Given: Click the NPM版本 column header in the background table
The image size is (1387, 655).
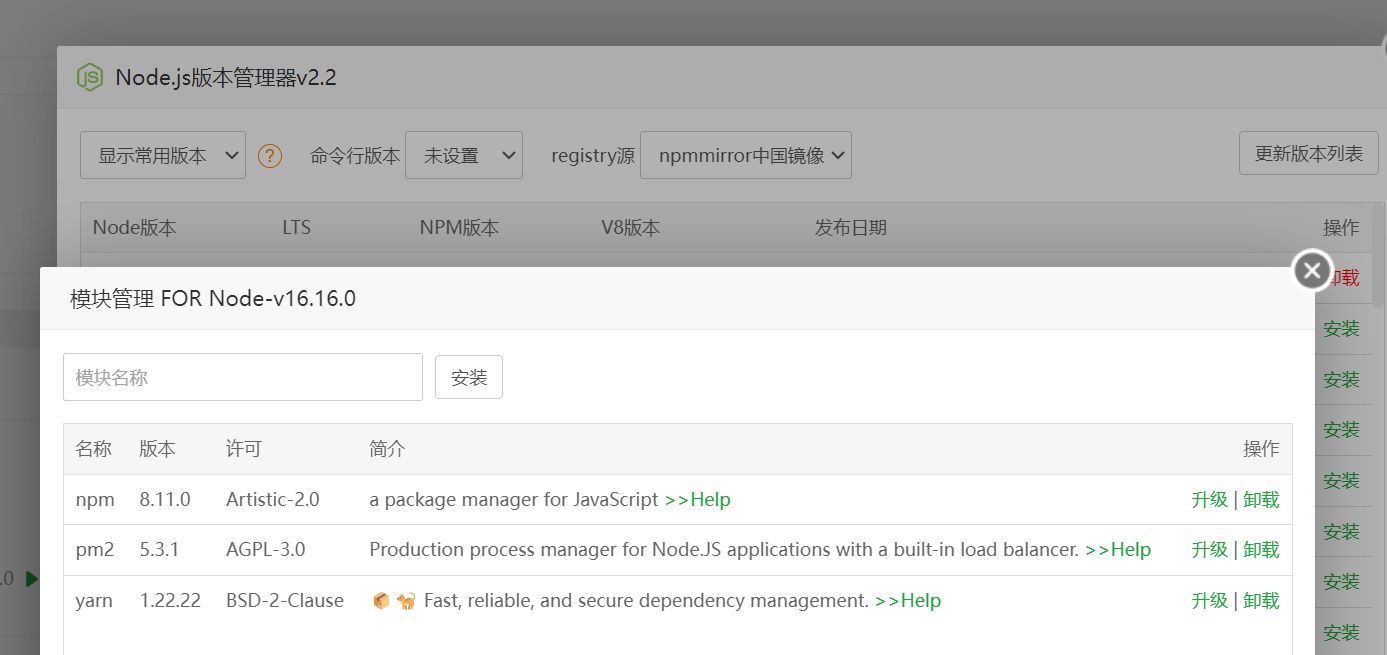Looking at the screenshot, I should (459, 228).
